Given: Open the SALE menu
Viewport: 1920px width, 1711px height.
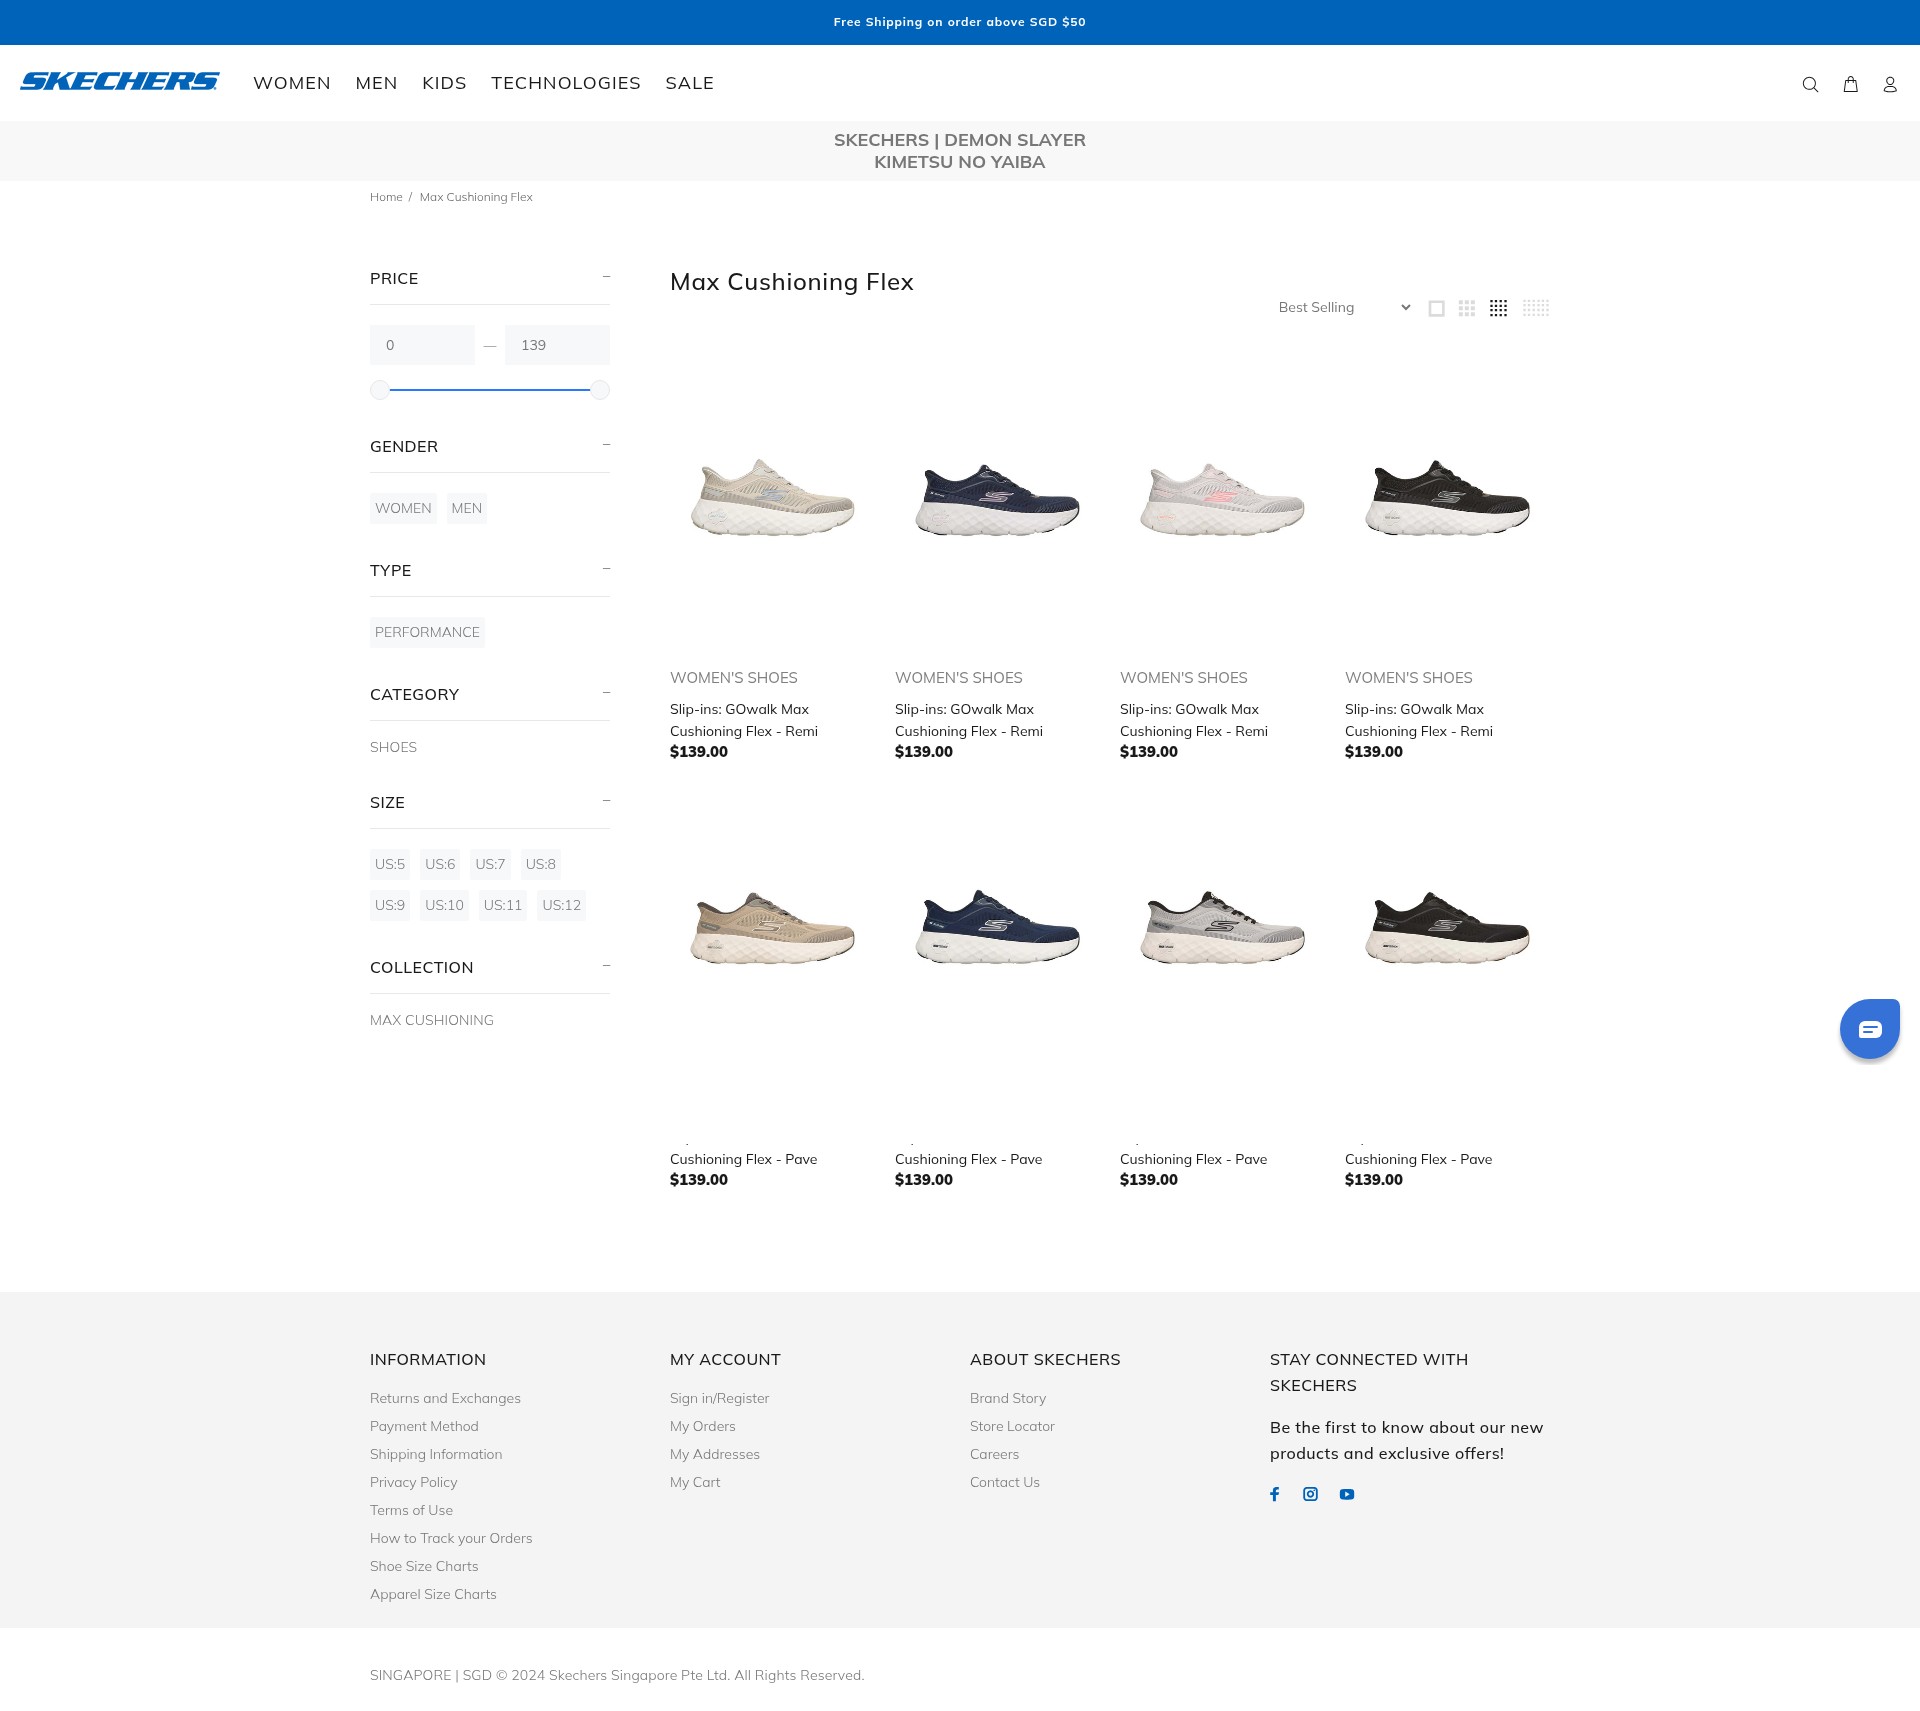Looking at the screenshot, I should click(690, 83).
